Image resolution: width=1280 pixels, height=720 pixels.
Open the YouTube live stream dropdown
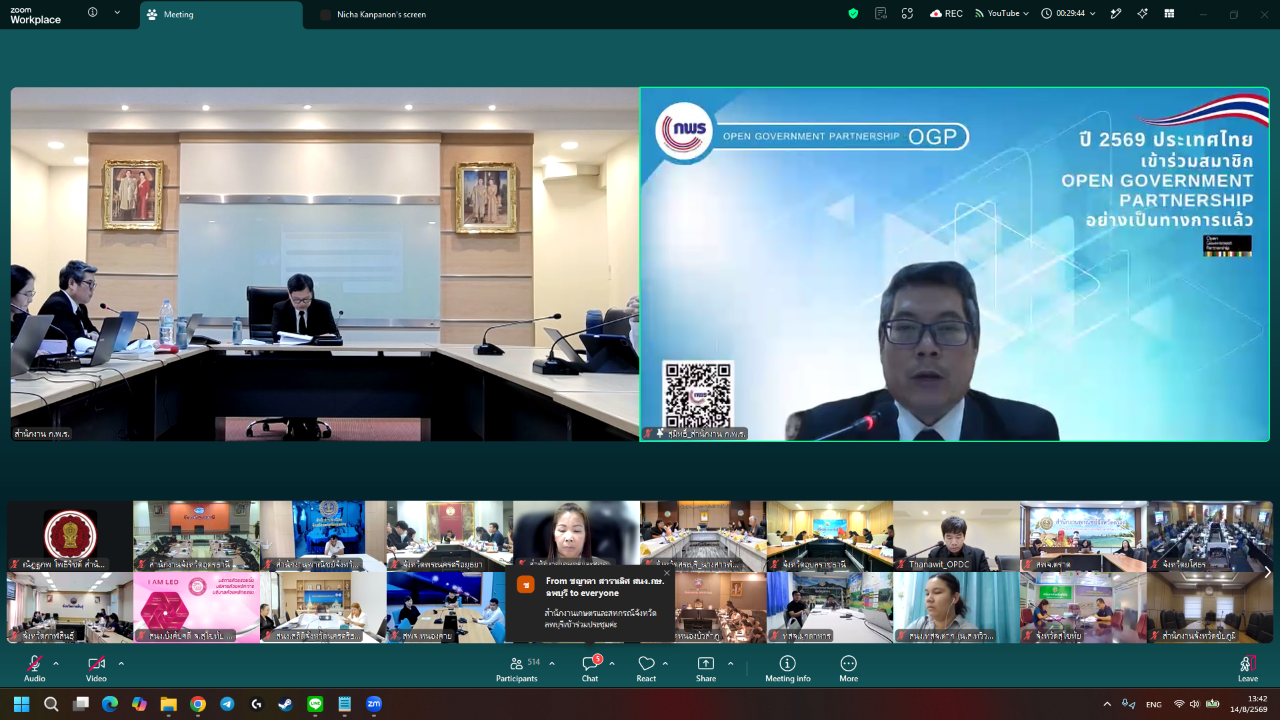click(x=1002, y=13)
